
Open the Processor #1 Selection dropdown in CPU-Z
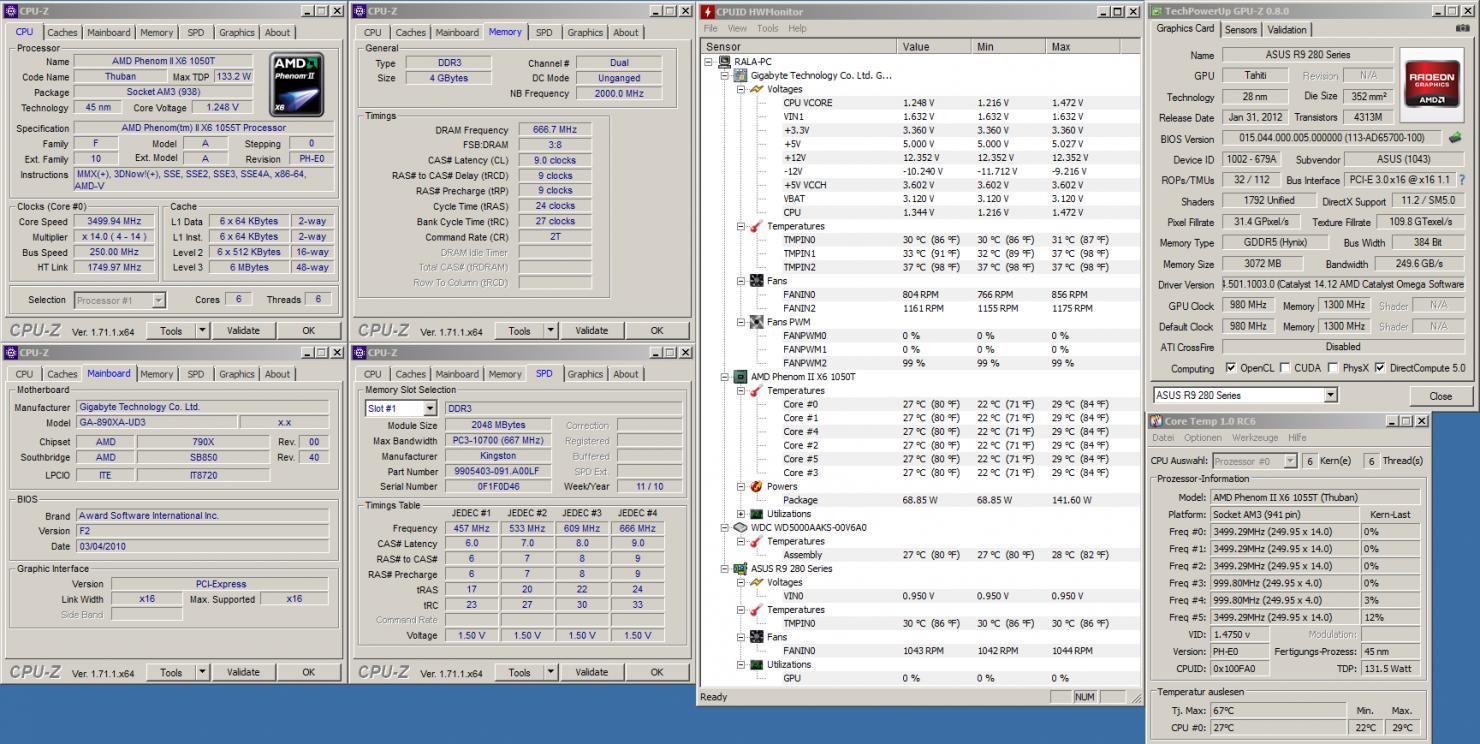pyautogui.click(x=158, y=300)
